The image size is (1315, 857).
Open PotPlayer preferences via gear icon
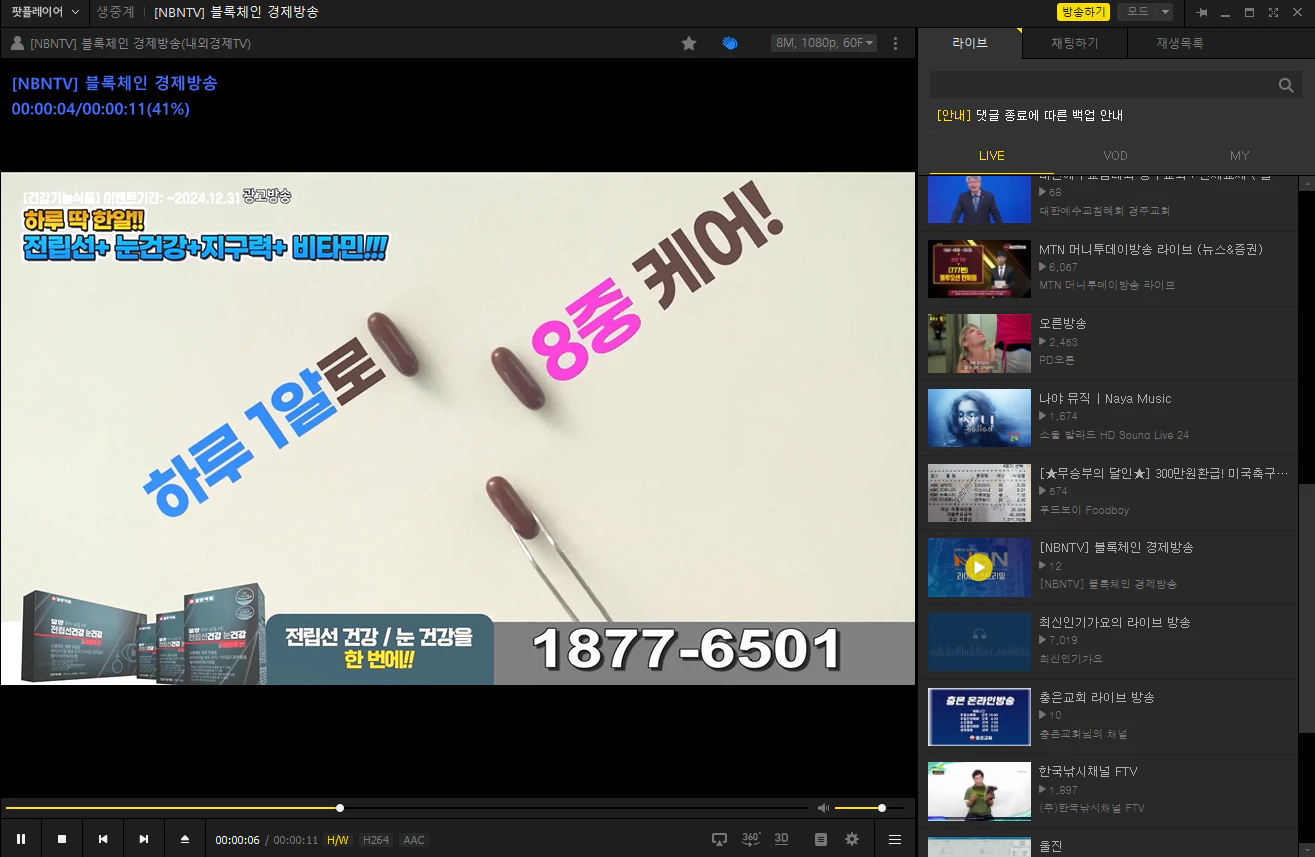pyautogui.click(x=851, y=839)
